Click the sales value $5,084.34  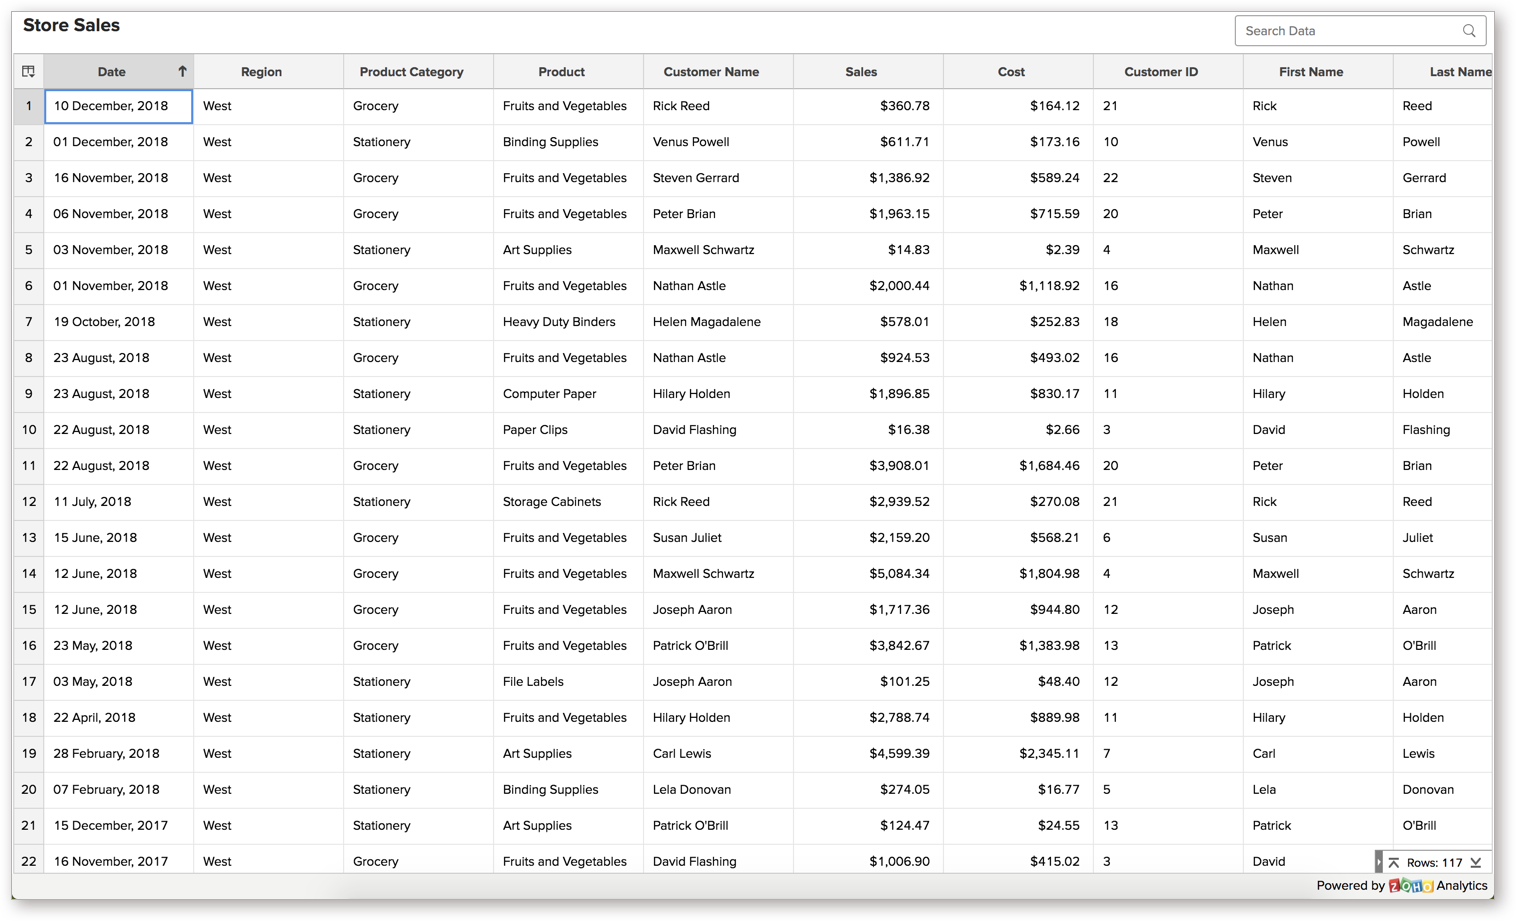[868, 574]
